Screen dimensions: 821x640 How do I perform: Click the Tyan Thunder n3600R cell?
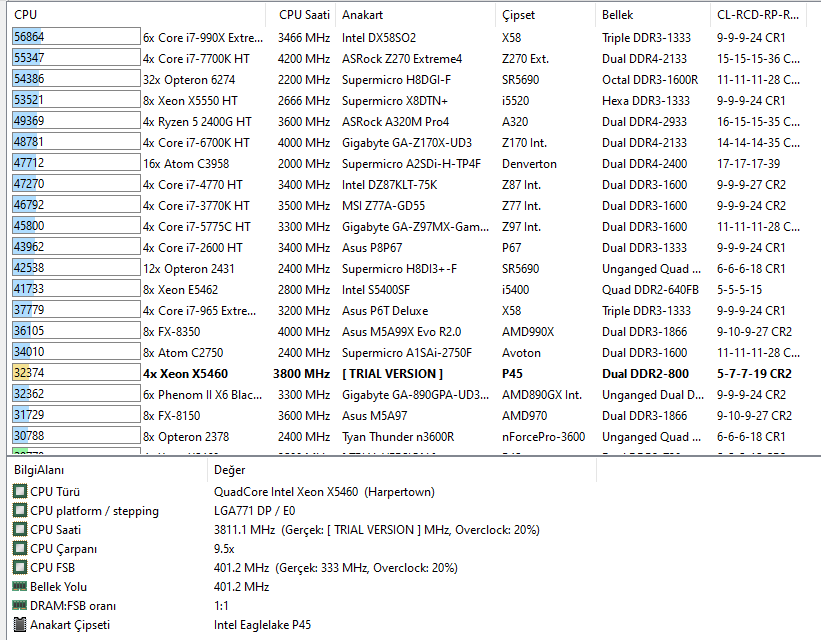(398, 436)
